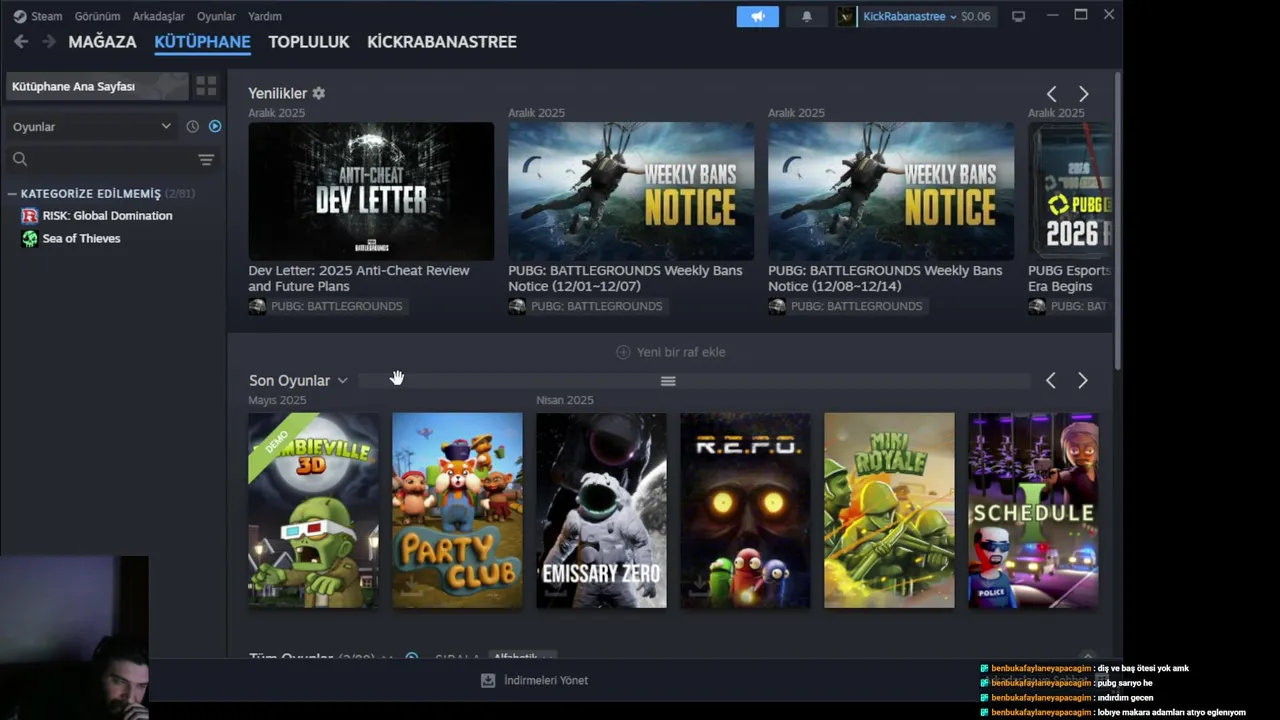Click the PUBG Esports 2026 thumbnail
The image size is (1280, 720).
point(1069,191)
